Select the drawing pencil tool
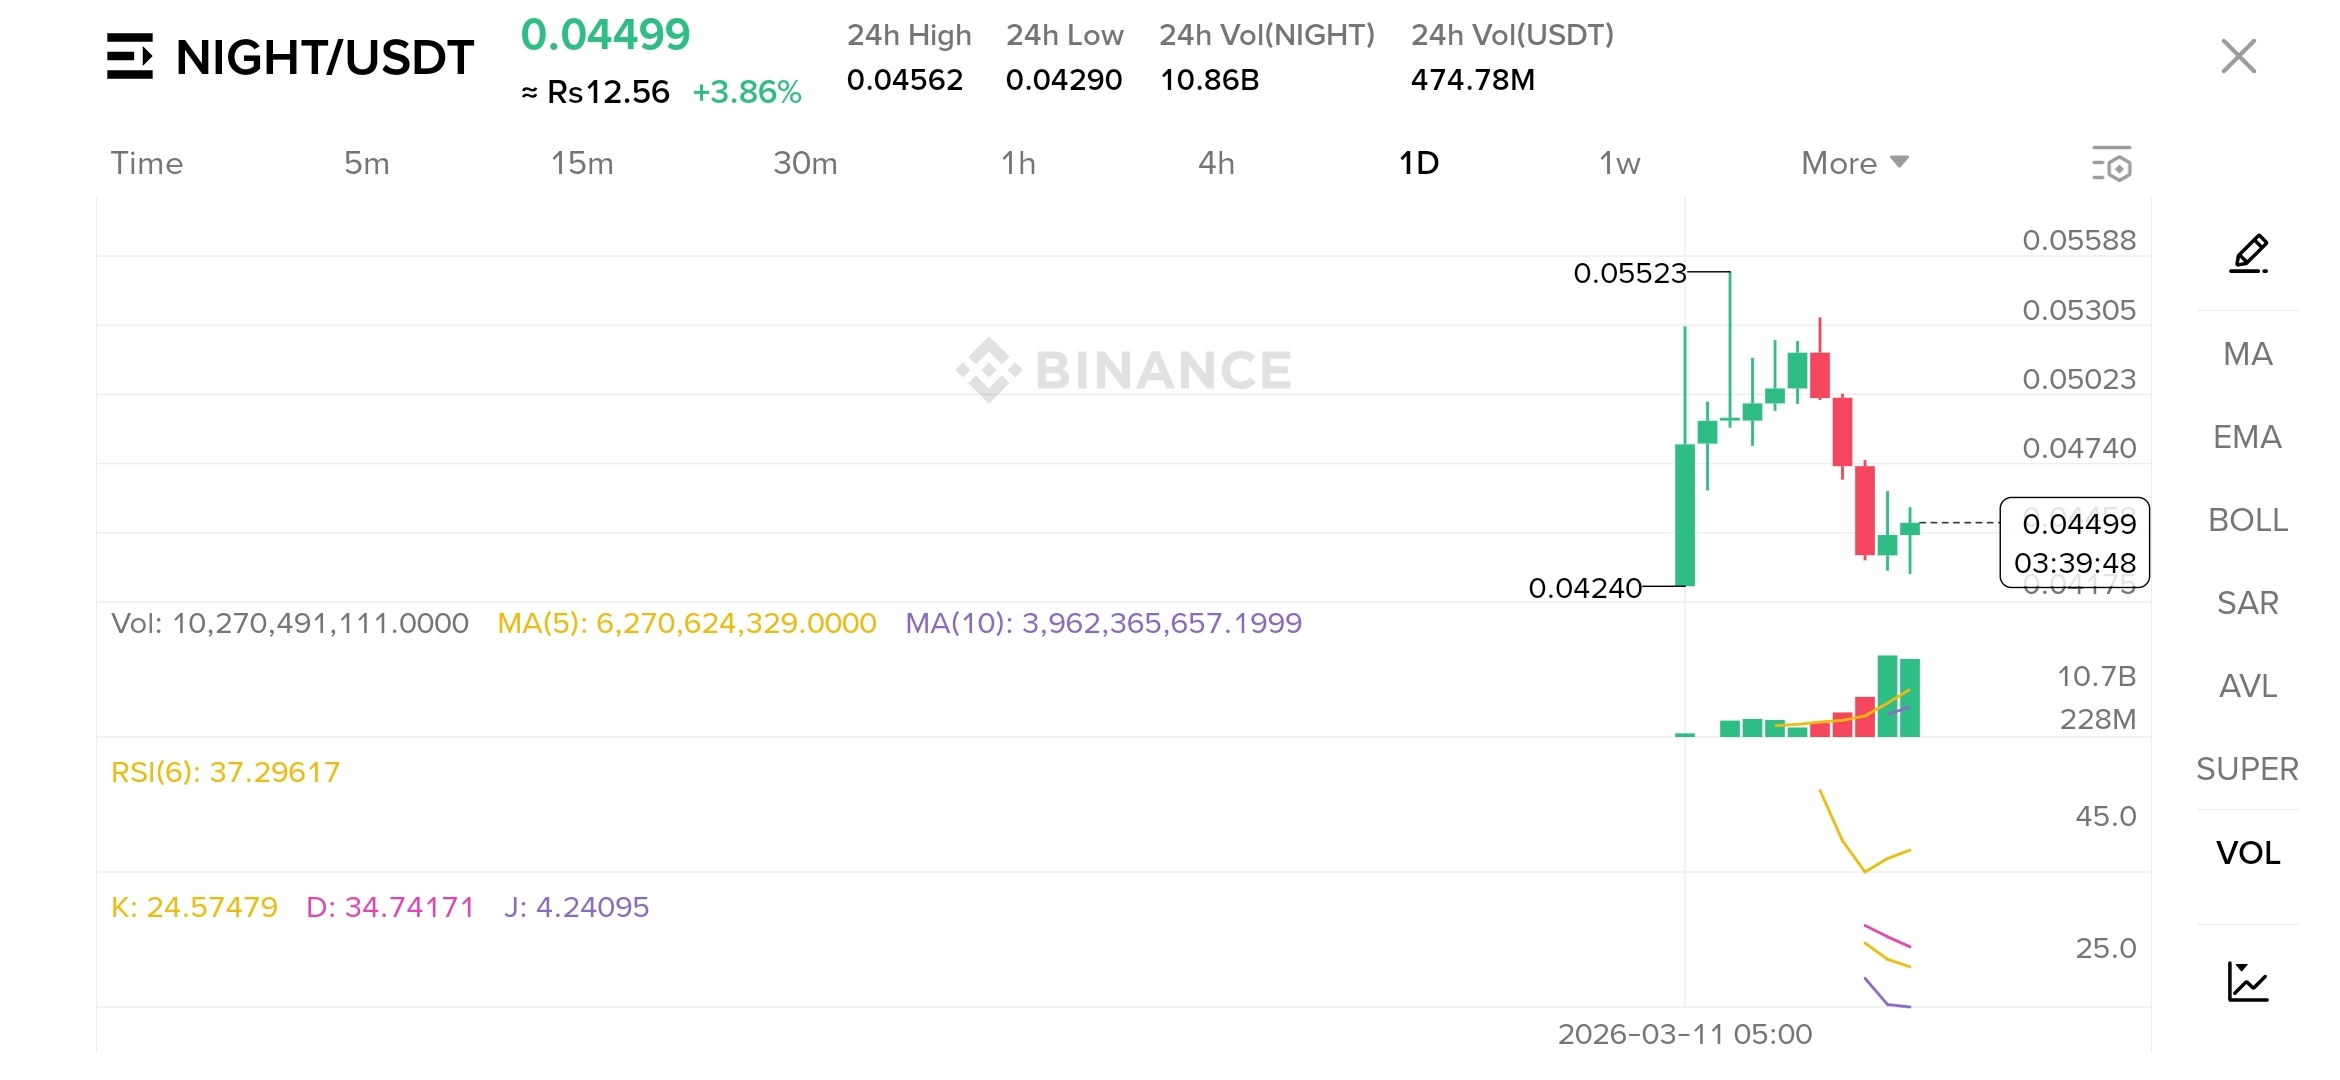Screen dimensions: 2340x1080 [2248, 254]
